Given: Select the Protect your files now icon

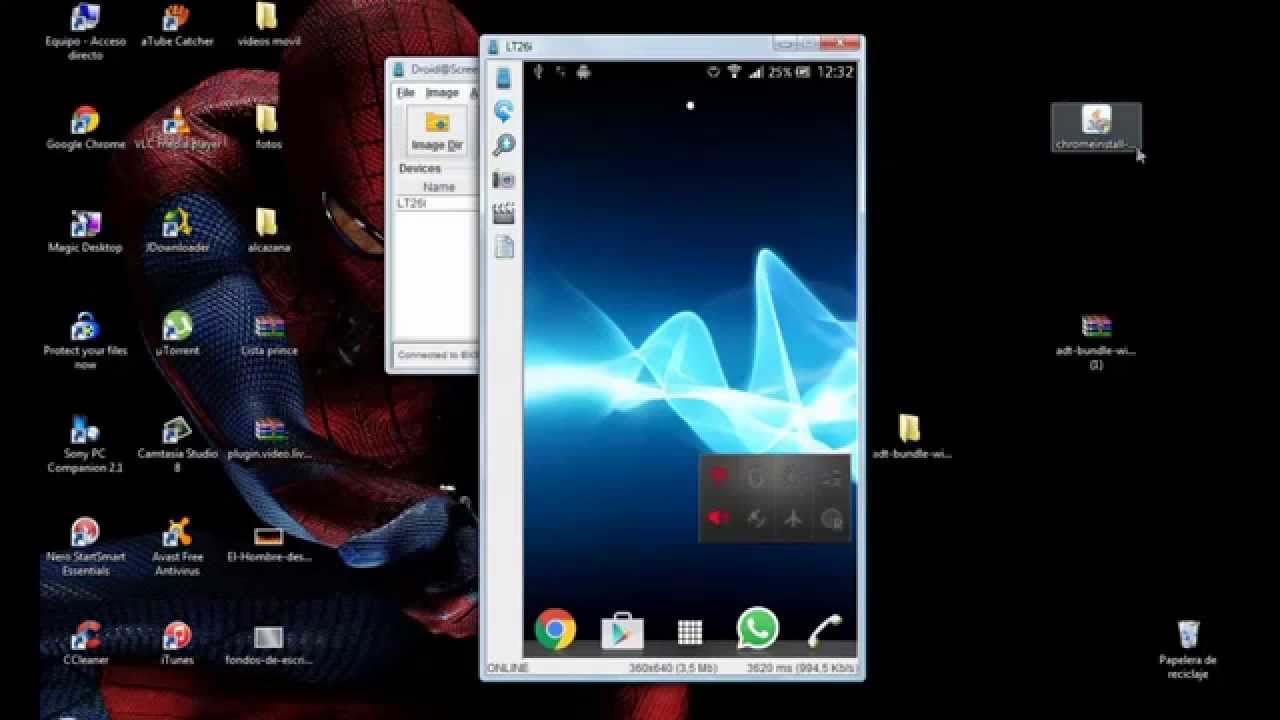Looking at the screenshot, I should [x=85, y=341].
